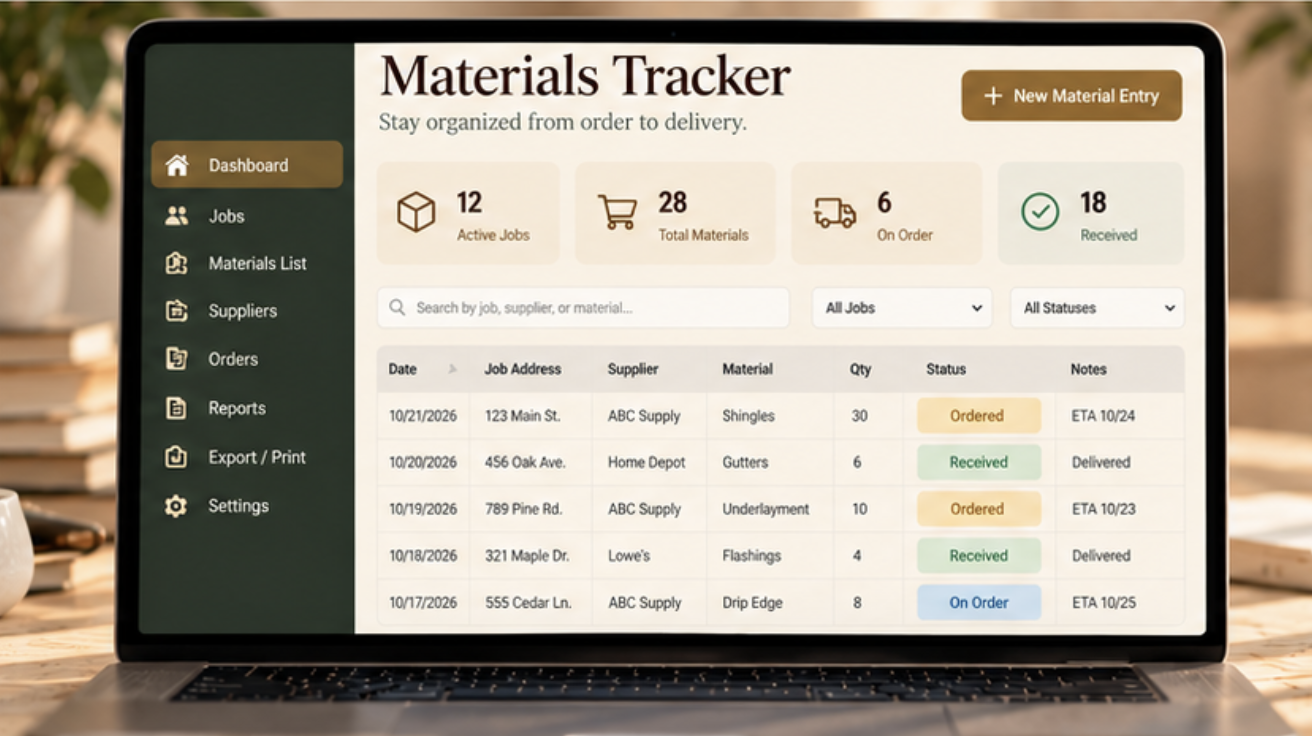Click the "456 Oak Ave." address cell
Screen dimensions: 1312x736
[525, 462]
